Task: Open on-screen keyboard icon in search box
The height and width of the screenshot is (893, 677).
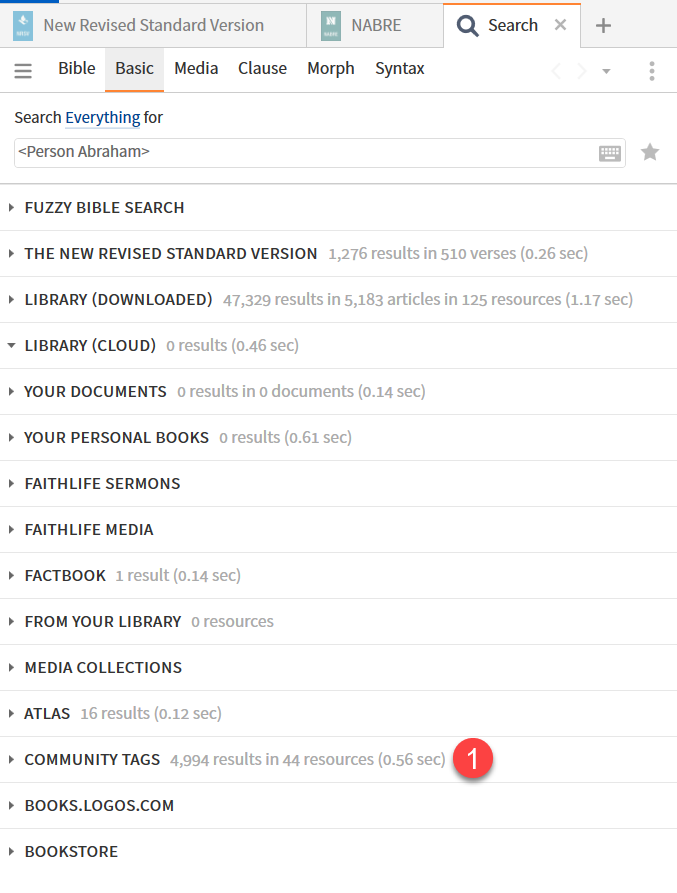Action: pyautogui.click(x=610, y=153)
